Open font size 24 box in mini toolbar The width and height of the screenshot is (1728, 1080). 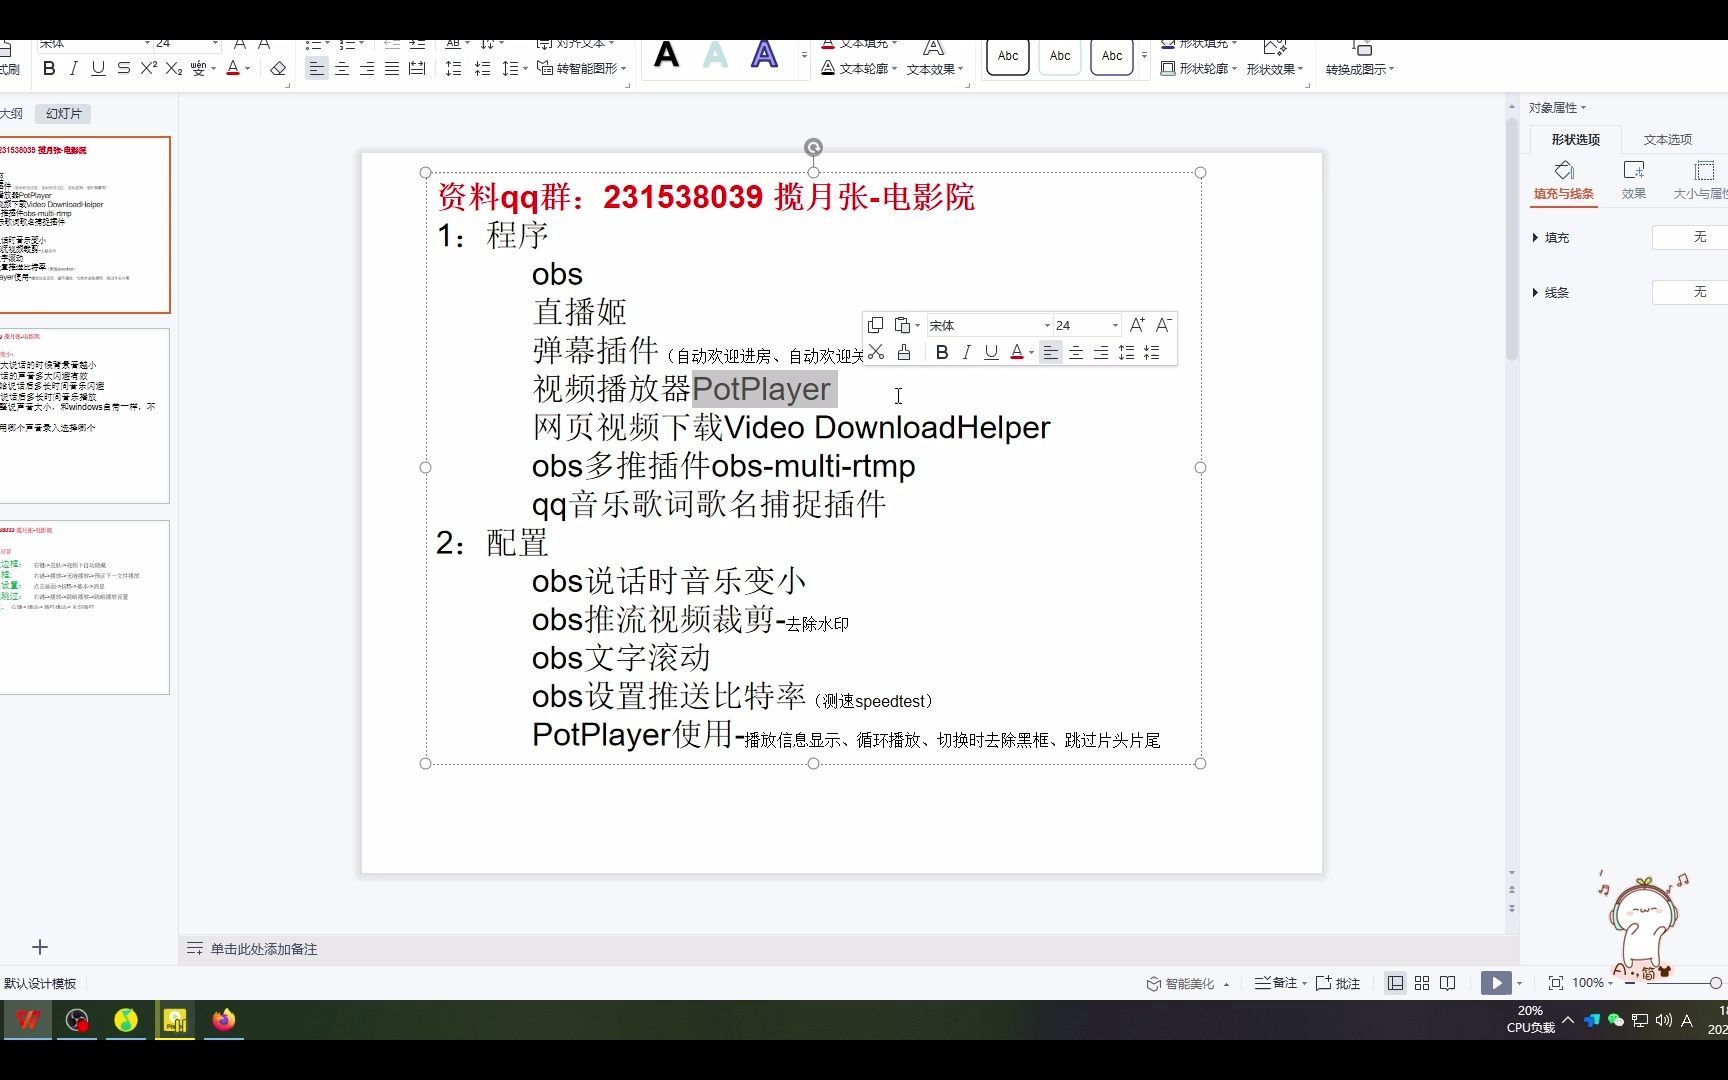pos(1087,325)
